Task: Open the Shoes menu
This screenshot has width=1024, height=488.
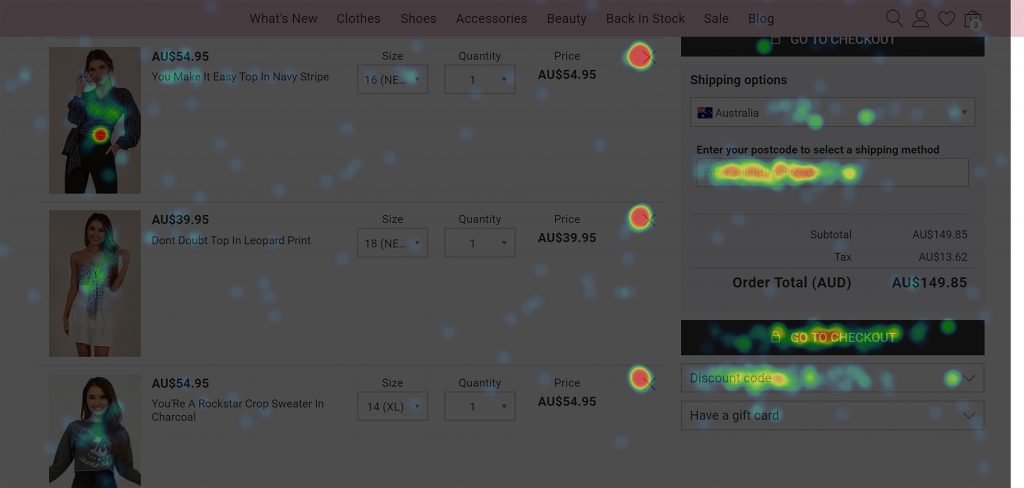Action: (419, 18)
